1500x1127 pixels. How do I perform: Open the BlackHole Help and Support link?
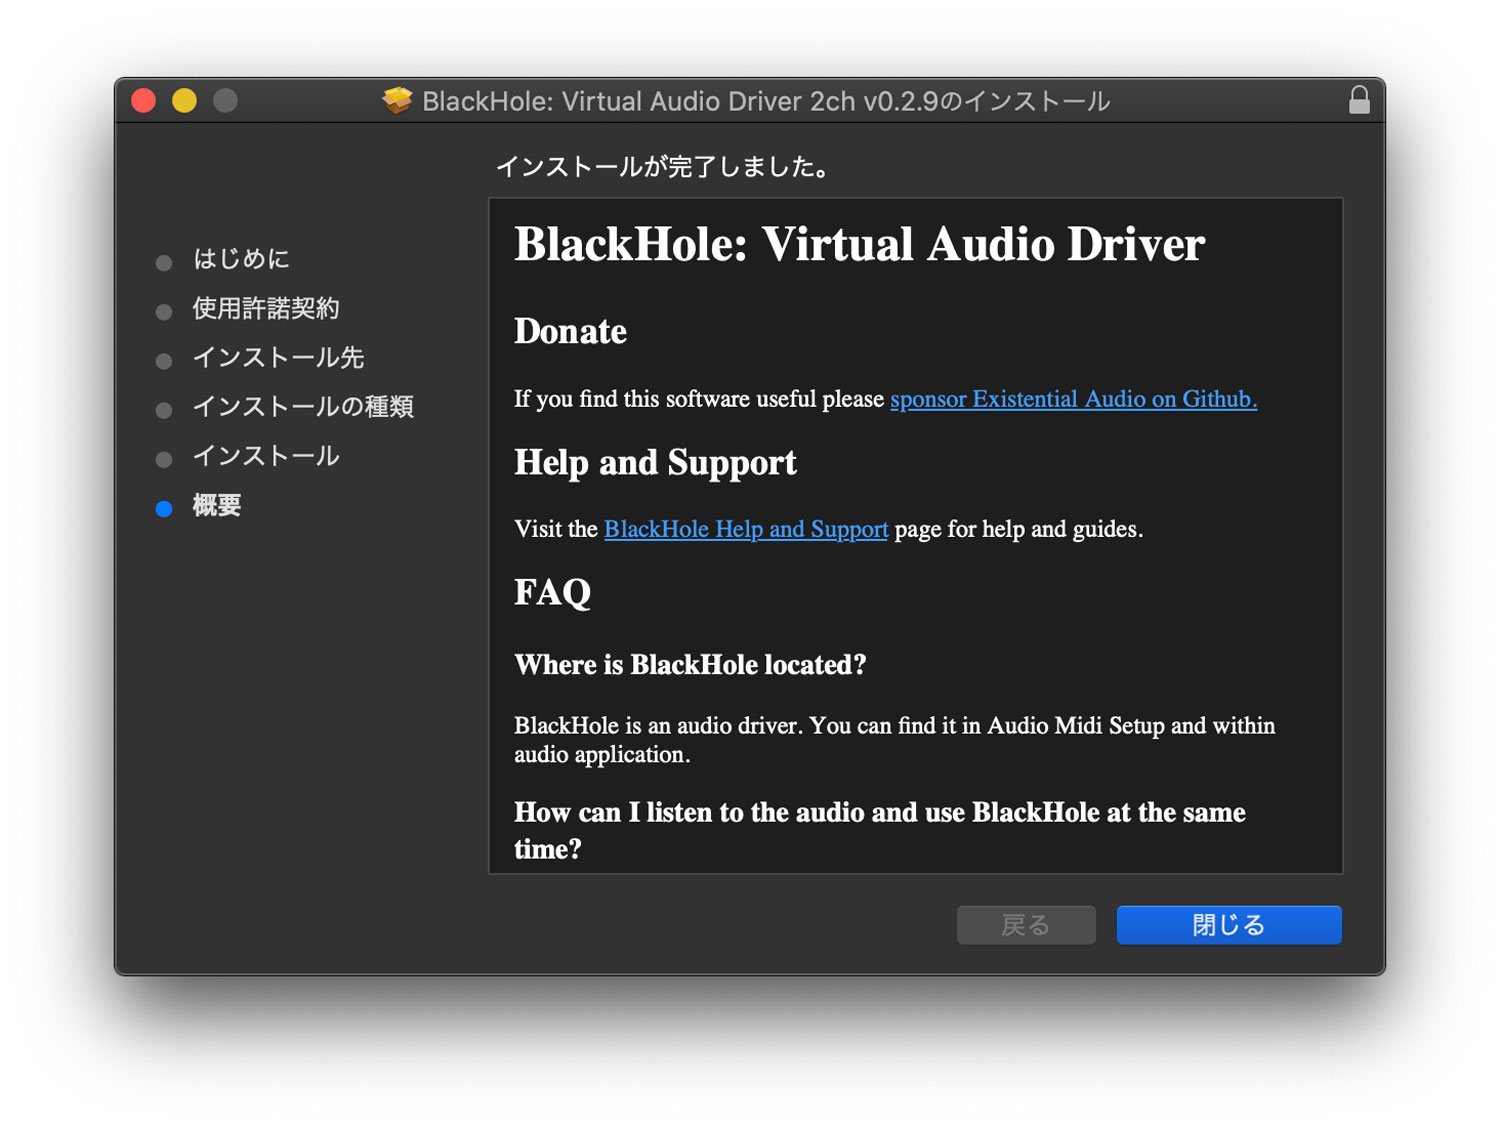746,529
